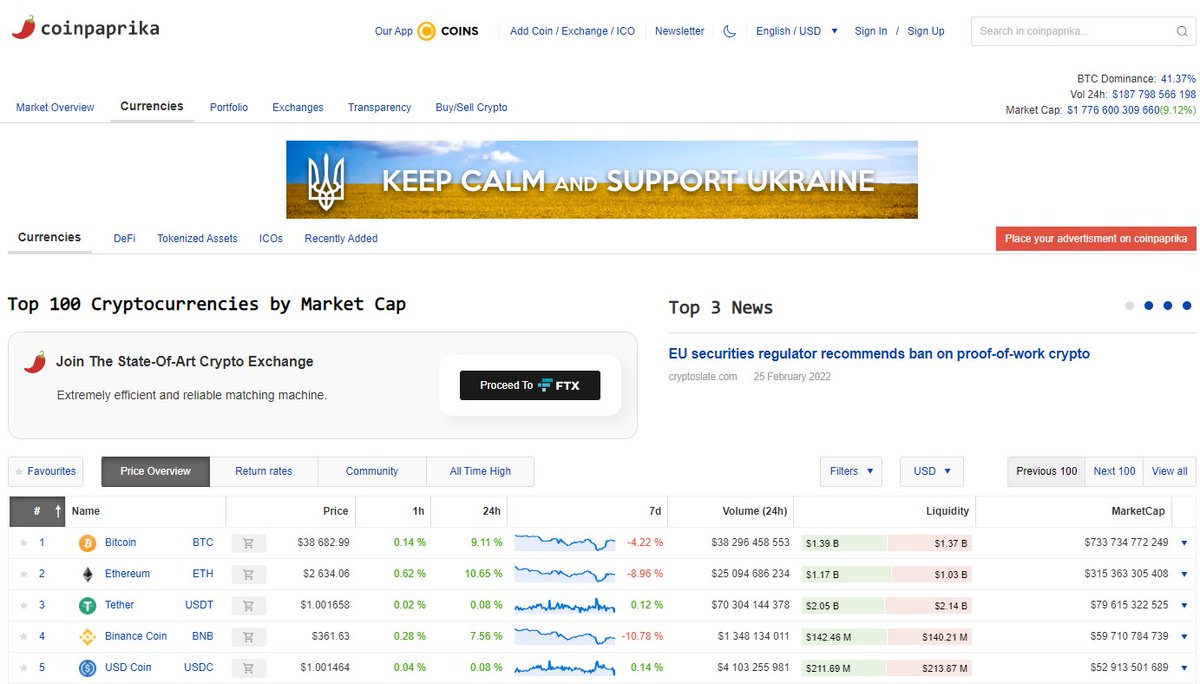
Task: Click the Binance Coin BNB logo
Action: pos(88,636)
